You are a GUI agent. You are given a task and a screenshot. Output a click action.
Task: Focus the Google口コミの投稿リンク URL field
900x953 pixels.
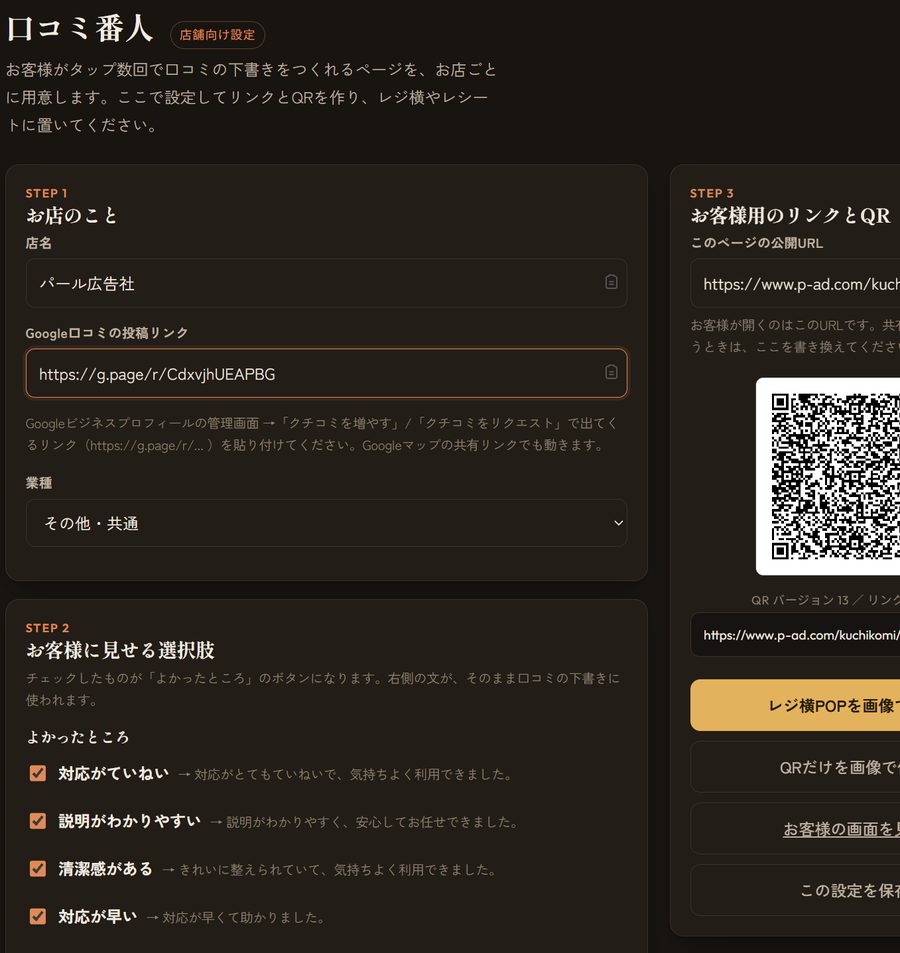coord(326,373)
